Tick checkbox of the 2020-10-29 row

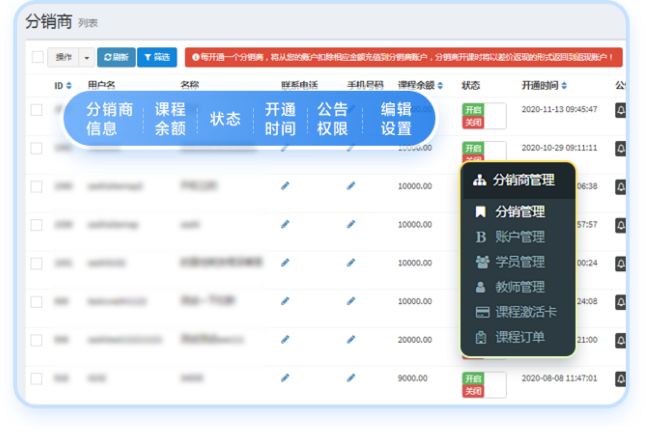pyautogui.click(x=36, y=148)
